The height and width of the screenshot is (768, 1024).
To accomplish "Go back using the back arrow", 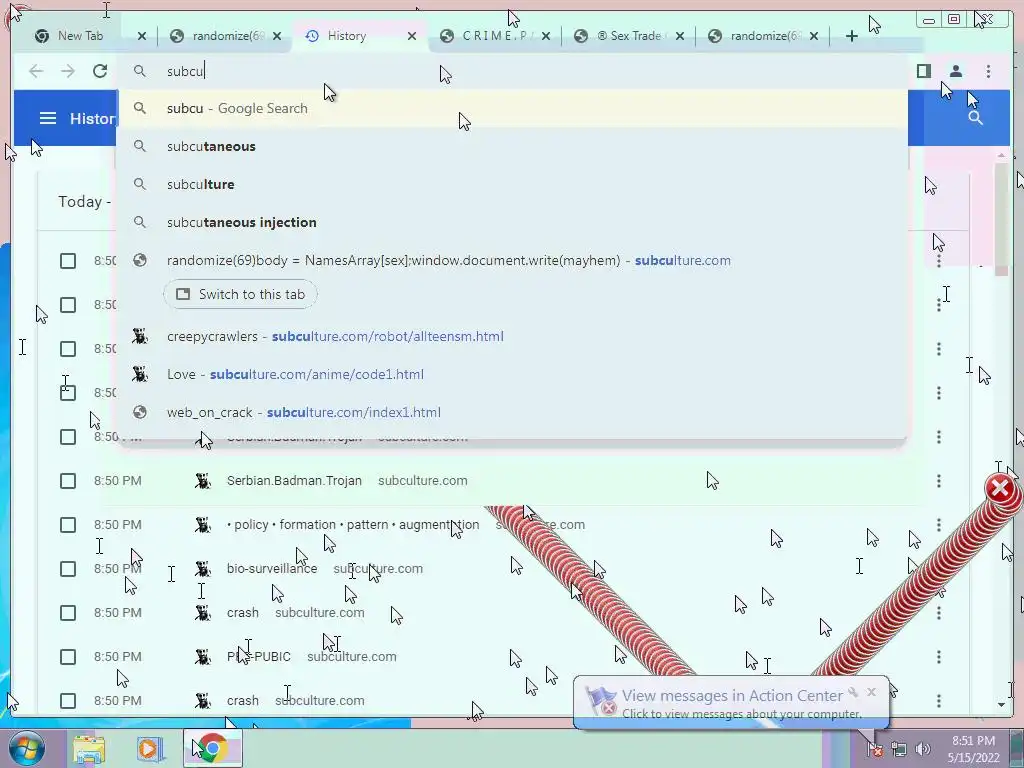I will pos(36,71).
